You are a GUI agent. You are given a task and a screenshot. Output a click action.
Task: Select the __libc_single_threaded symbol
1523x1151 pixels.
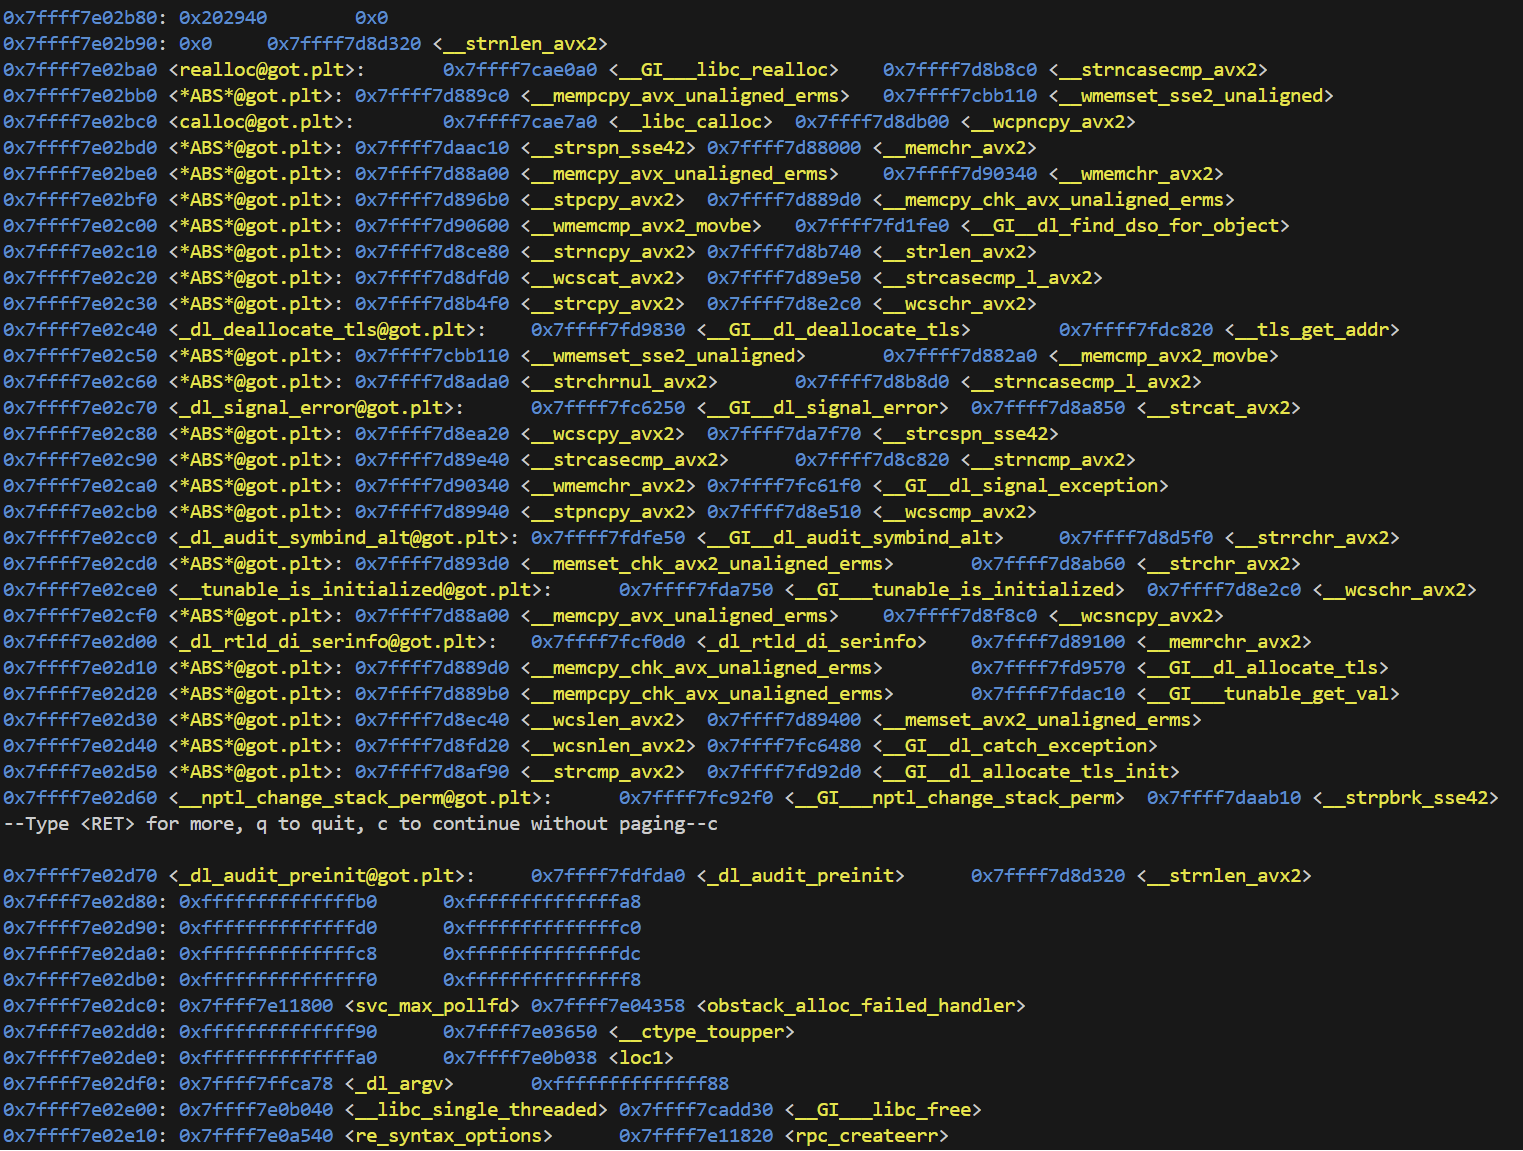pos(476,1110)
